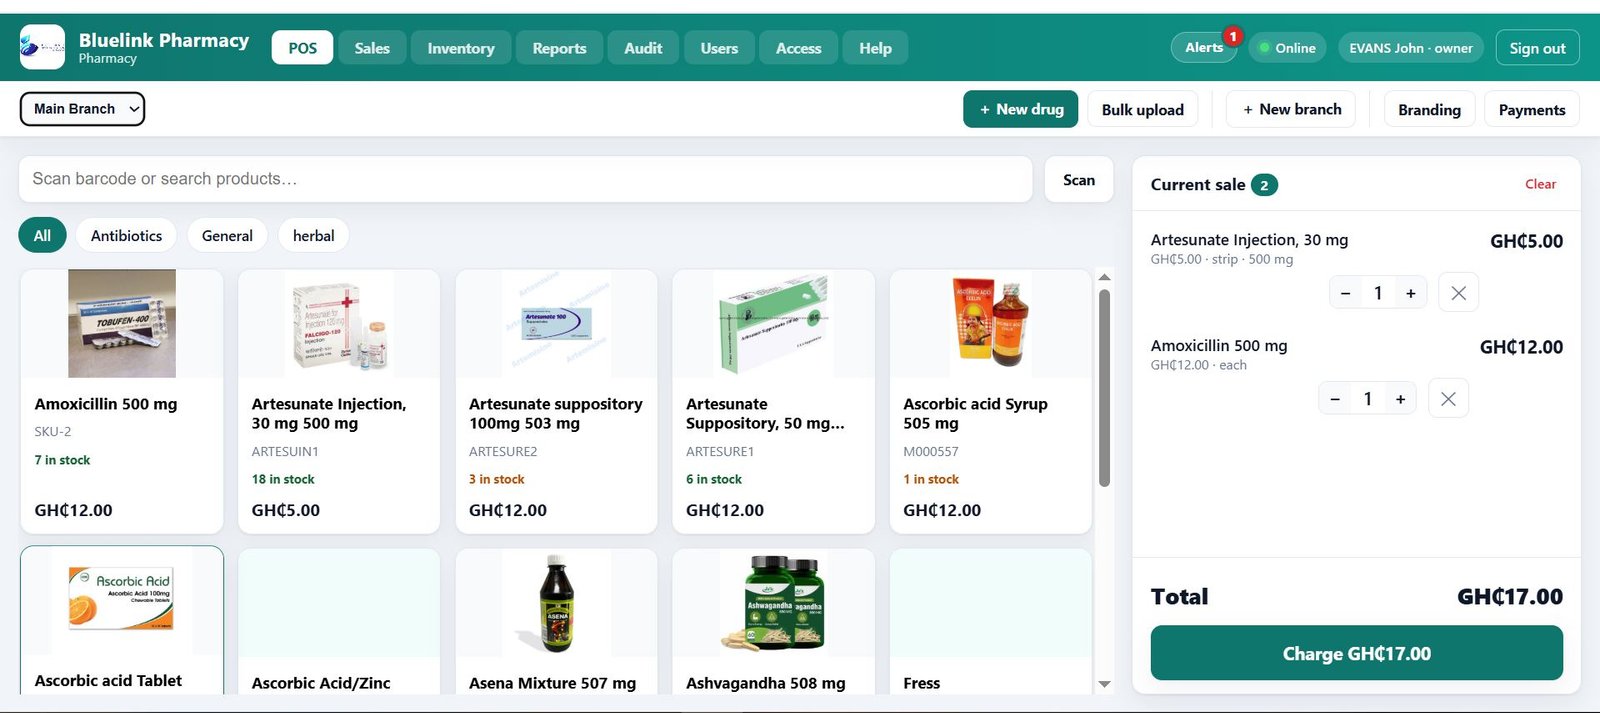
Task: Select the All category filter
Action: pos(42,236)
